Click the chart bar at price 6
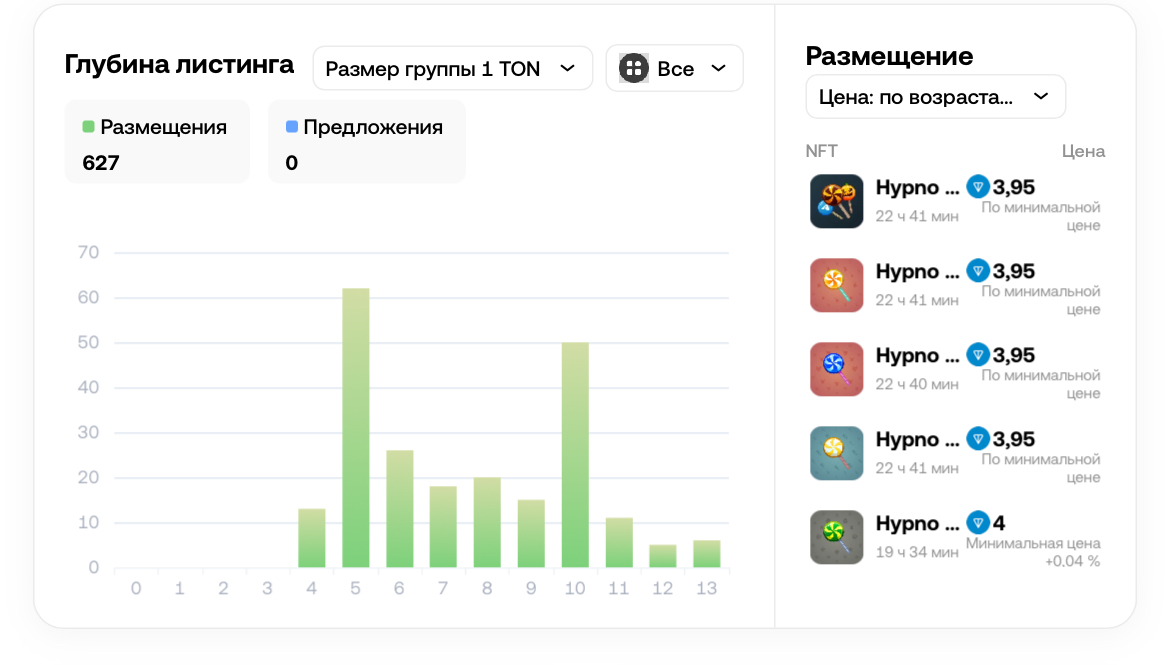This screenshot has width=1170, height=665. click(x=400, y=509)
